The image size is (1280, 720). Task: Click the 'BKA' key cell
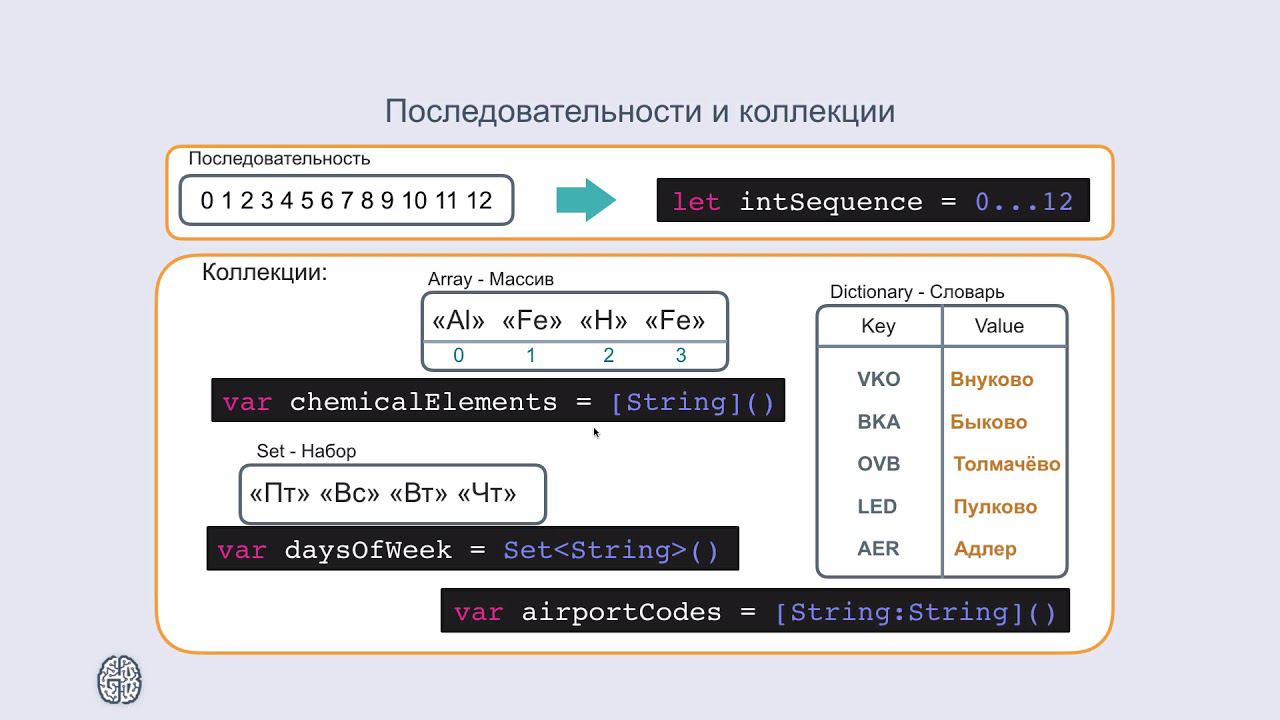coord(879,422)
